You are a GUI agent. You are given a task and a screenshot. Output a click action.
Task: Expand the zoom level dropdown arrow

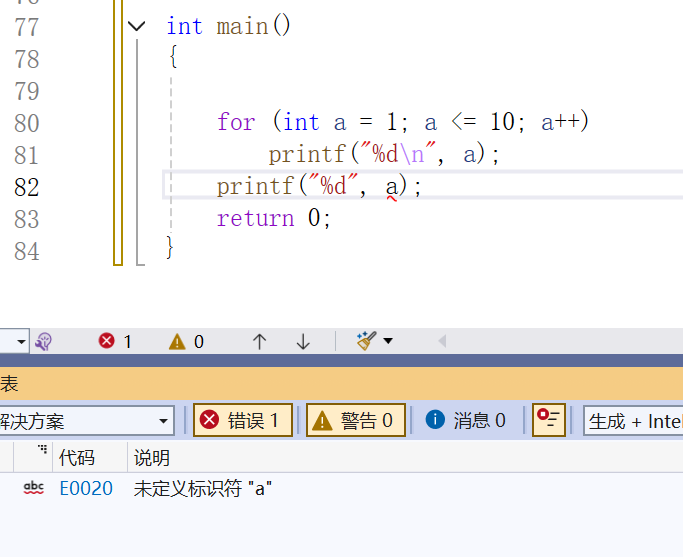click(x=21, y=341)
